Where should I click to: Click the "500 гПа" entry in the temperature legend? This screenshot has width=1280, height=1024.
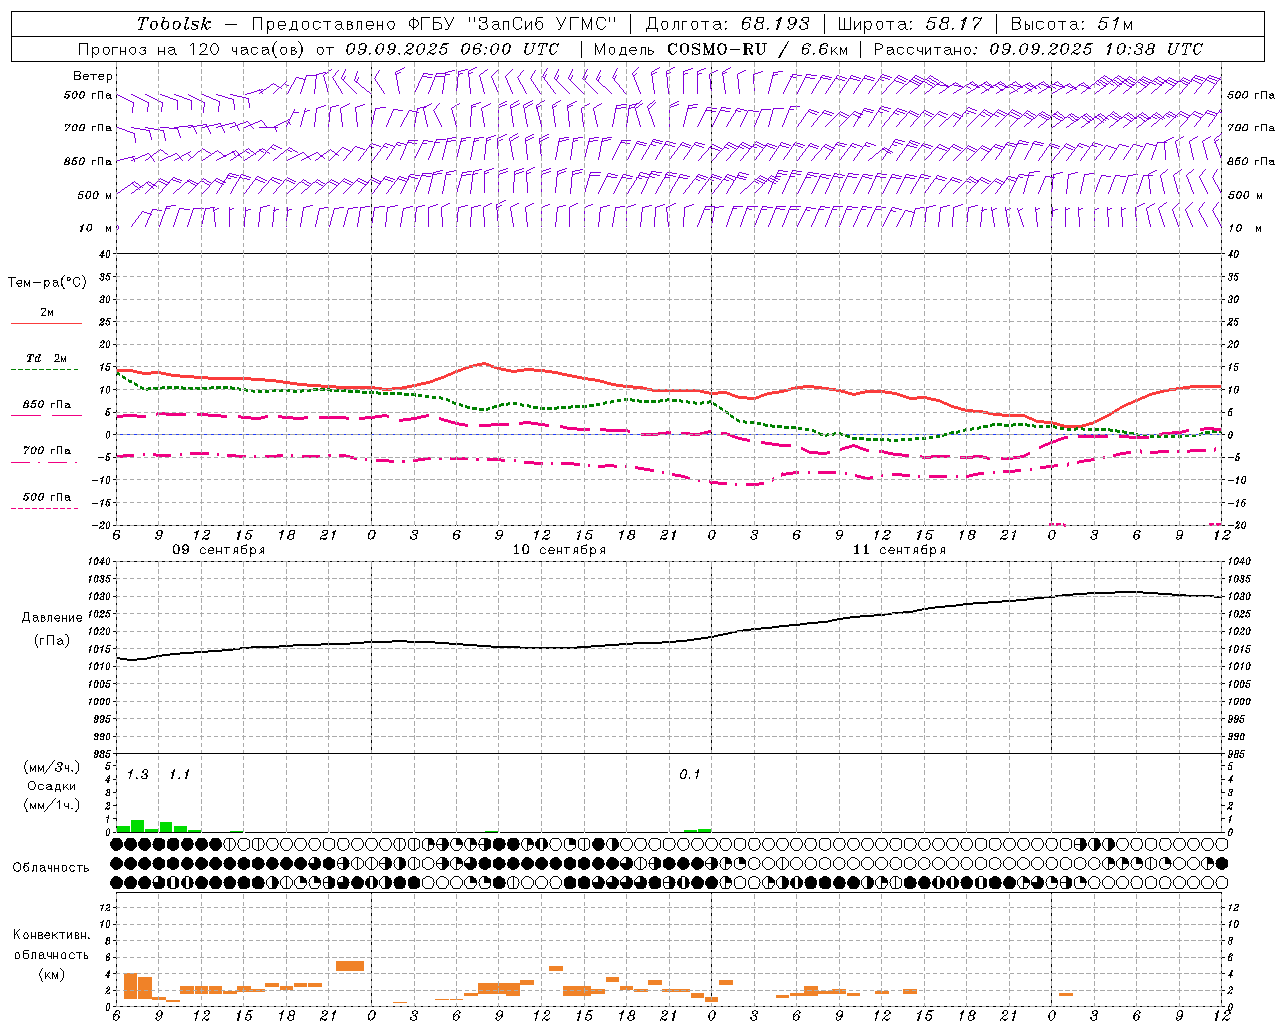(47, 497)
